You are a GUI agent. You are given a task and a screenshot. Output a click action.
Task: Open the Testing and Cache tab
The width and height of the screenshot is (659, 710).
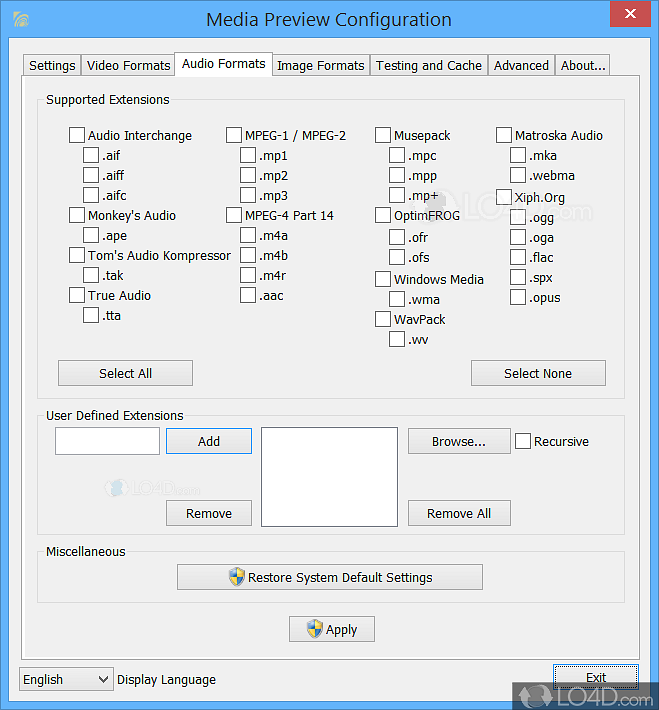(x=428, y=65)
